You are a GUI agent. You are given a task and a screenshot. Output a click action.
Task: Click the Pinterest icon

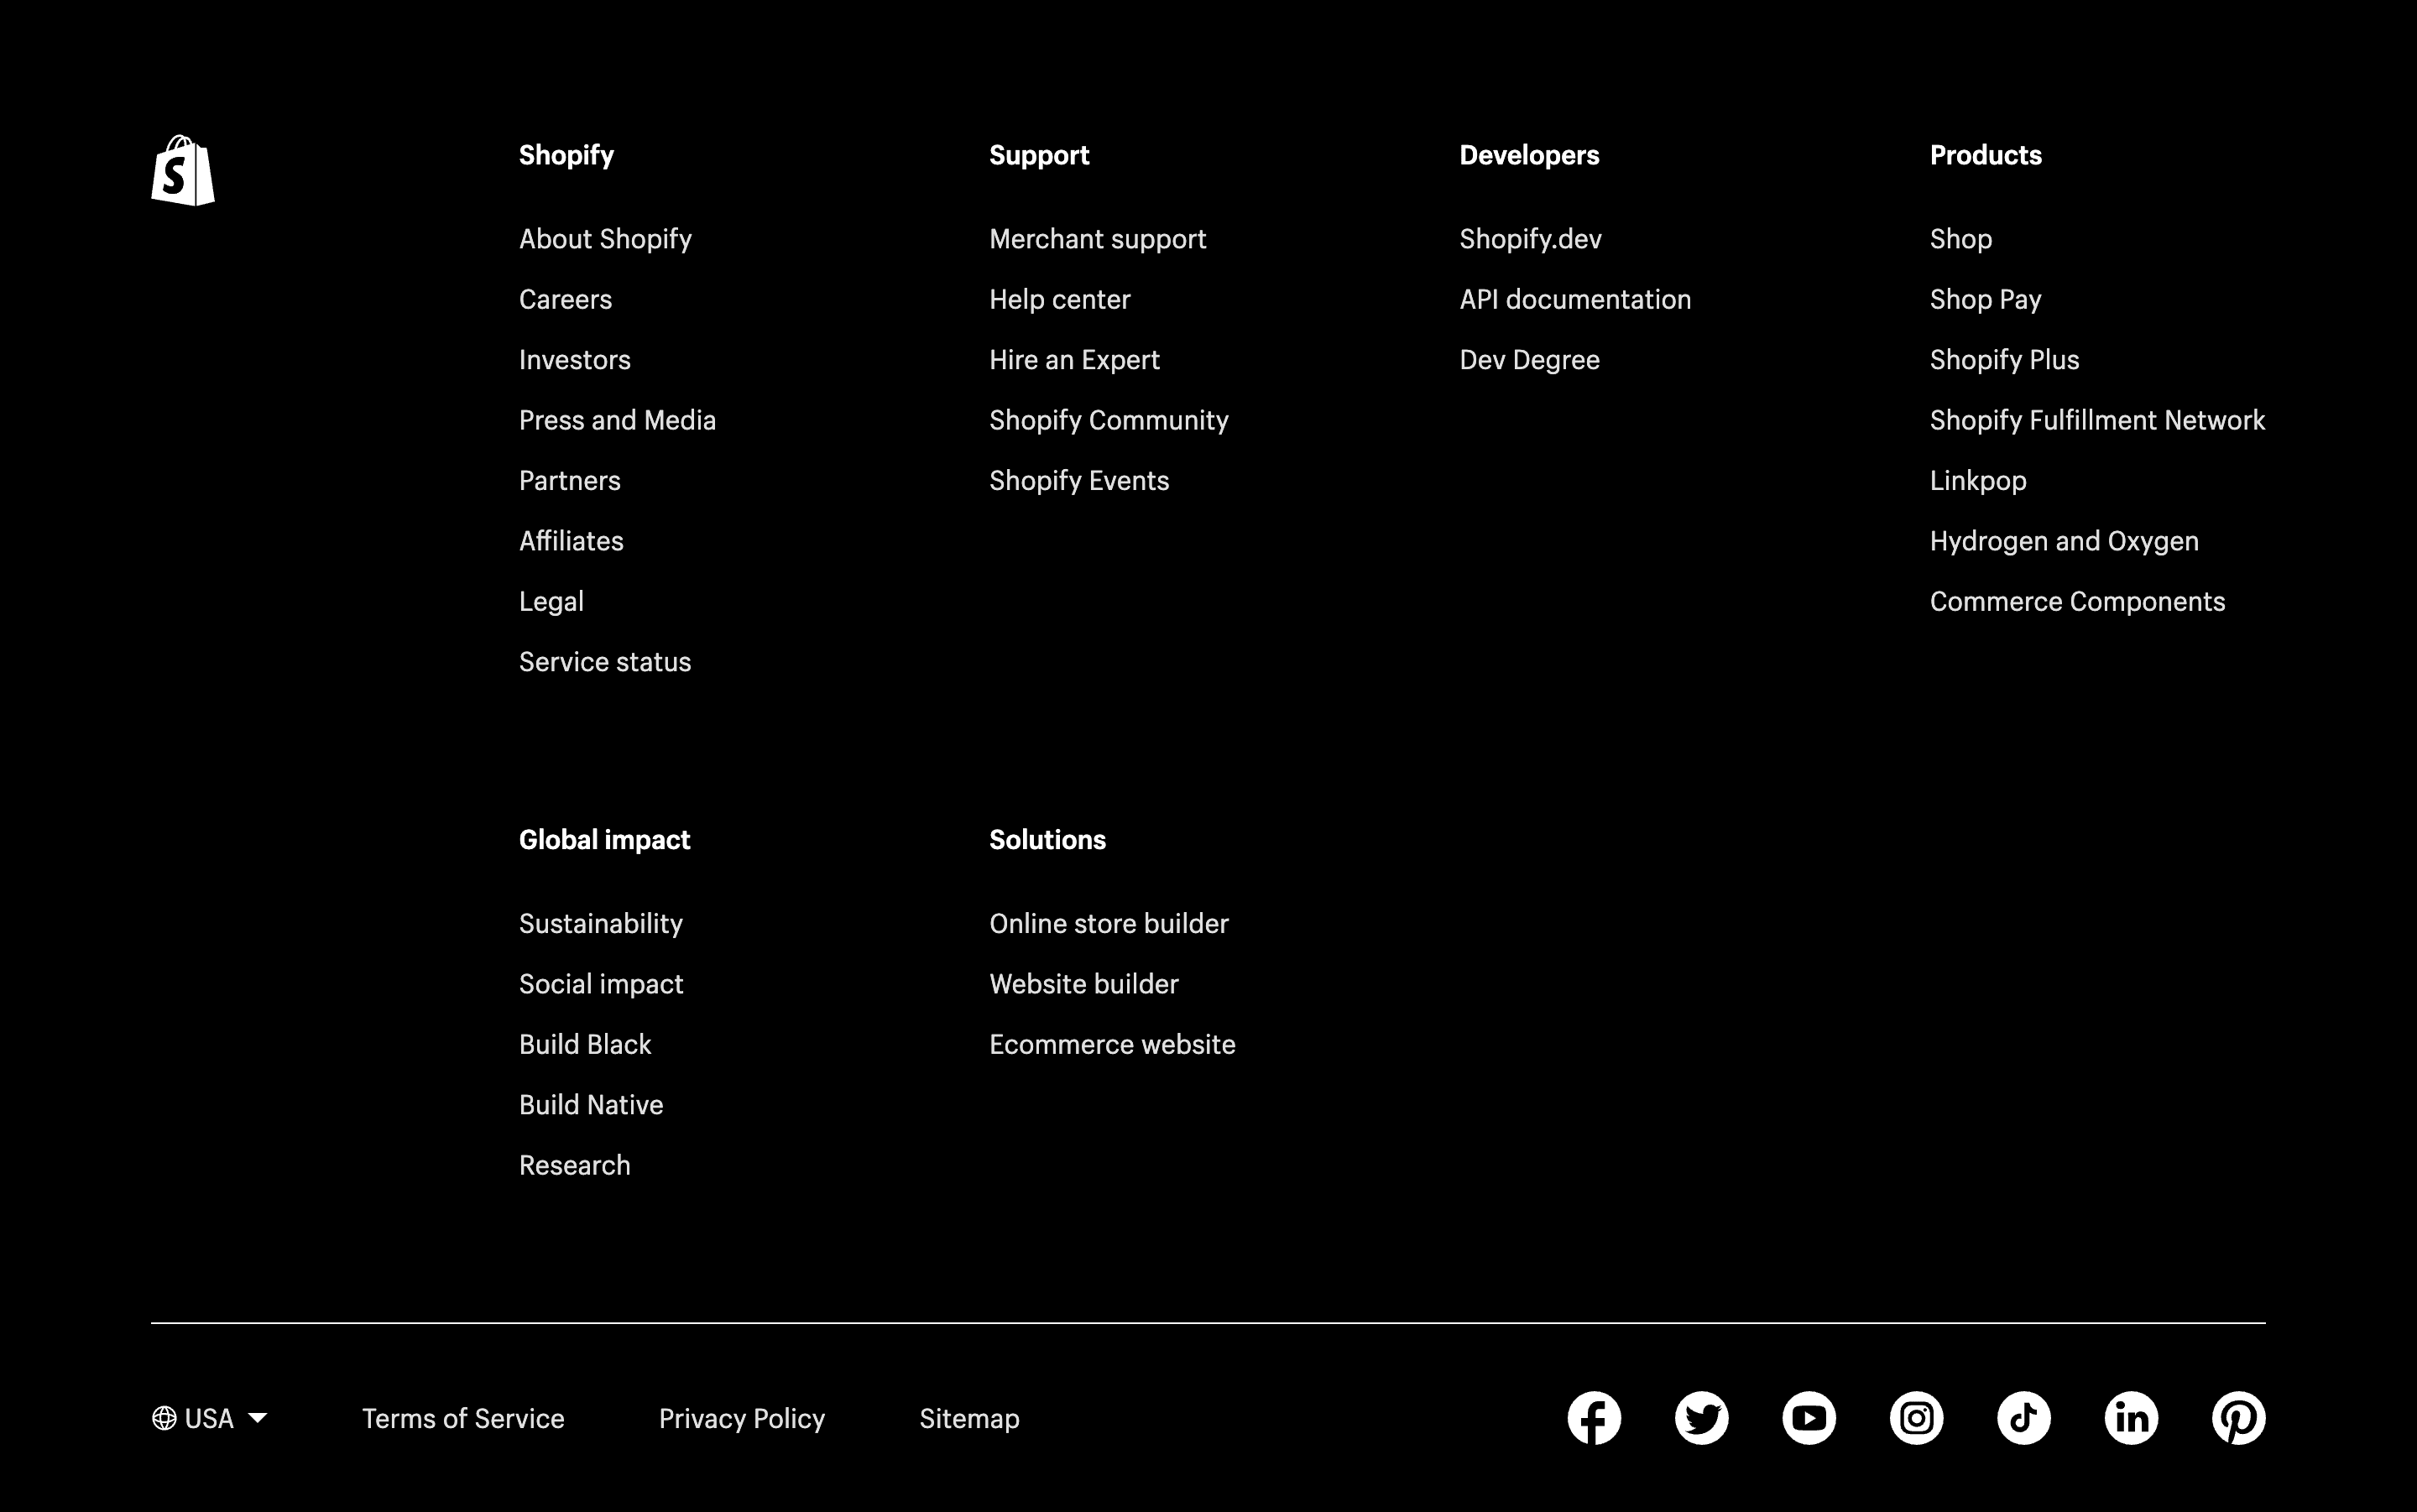pyautogui.click(x=2238, y=1418)
